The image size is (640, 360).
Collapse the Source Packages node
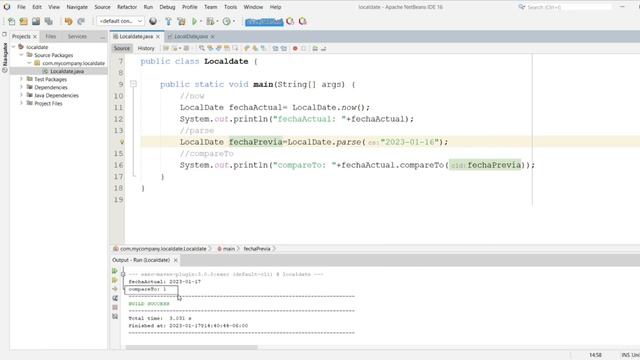coord(22,55)
